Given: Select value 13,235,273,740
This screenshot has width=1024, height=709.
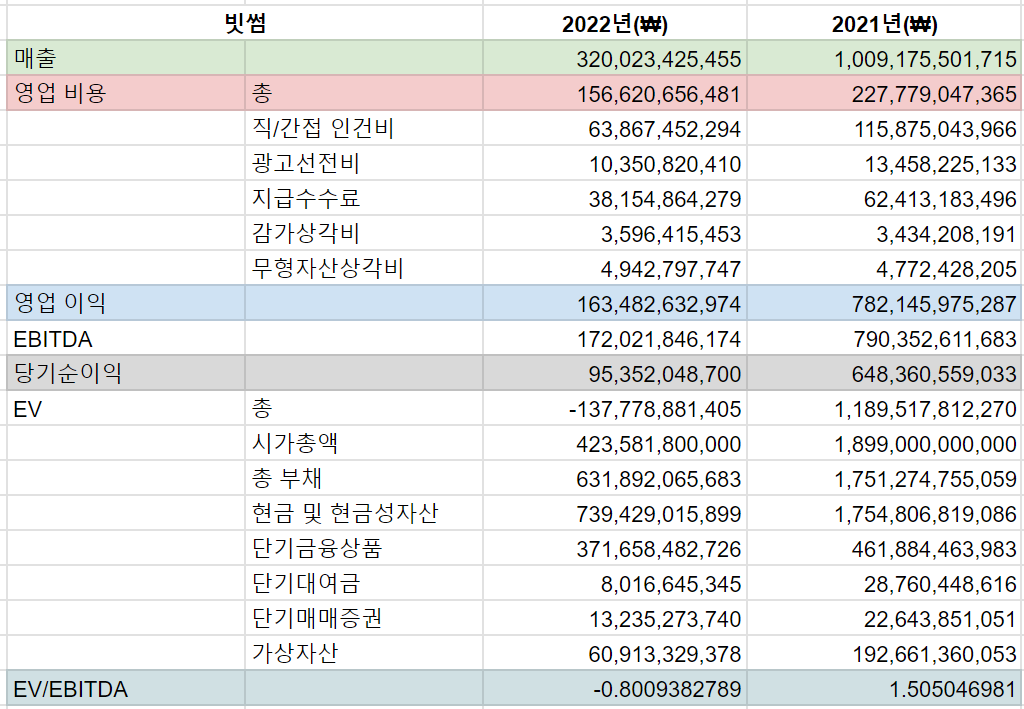Looking at the screenshot, I should tap(665, 620).
